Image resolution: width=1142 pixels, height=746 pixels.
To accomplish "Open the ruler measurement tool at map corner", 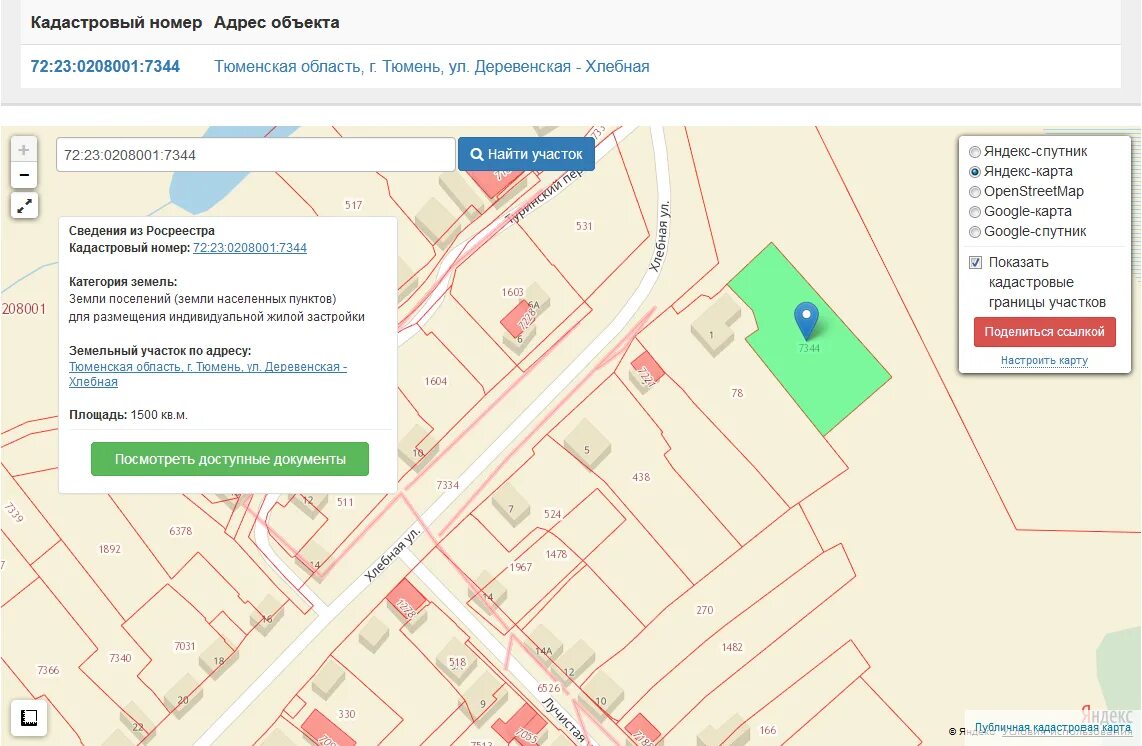I will coord(29,718).
